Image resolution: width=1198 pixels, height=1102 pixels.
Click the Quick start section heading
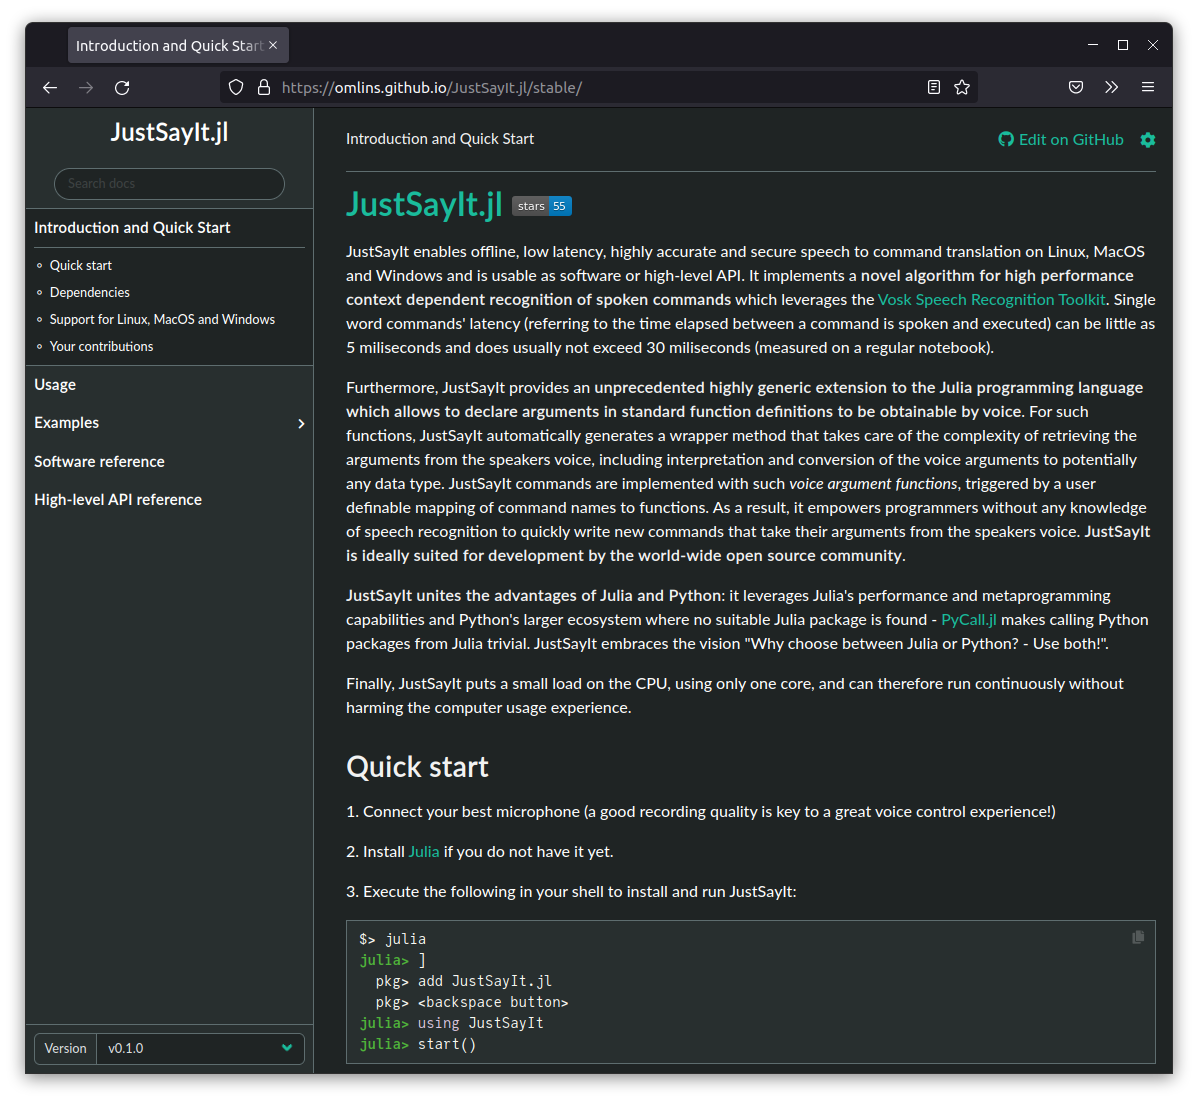click(417, 767)
